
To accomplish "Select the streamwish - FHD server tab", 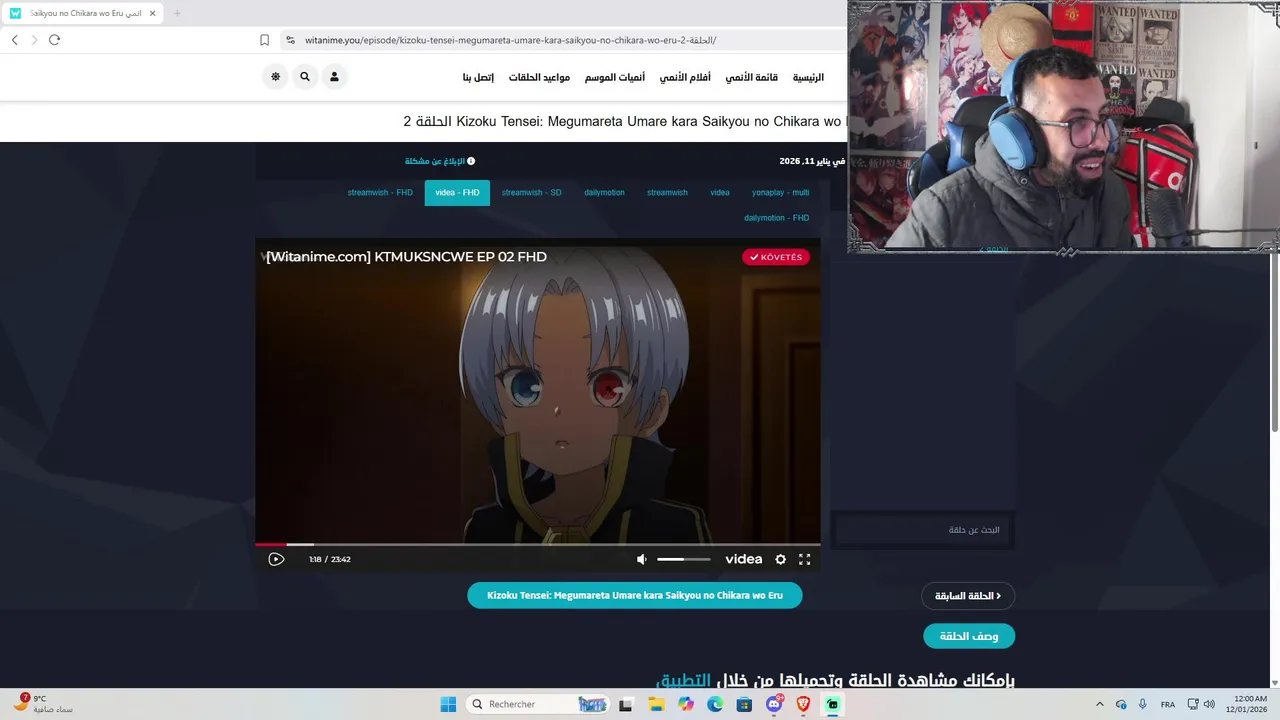I will pyautogui.click(x=380, y=193).
